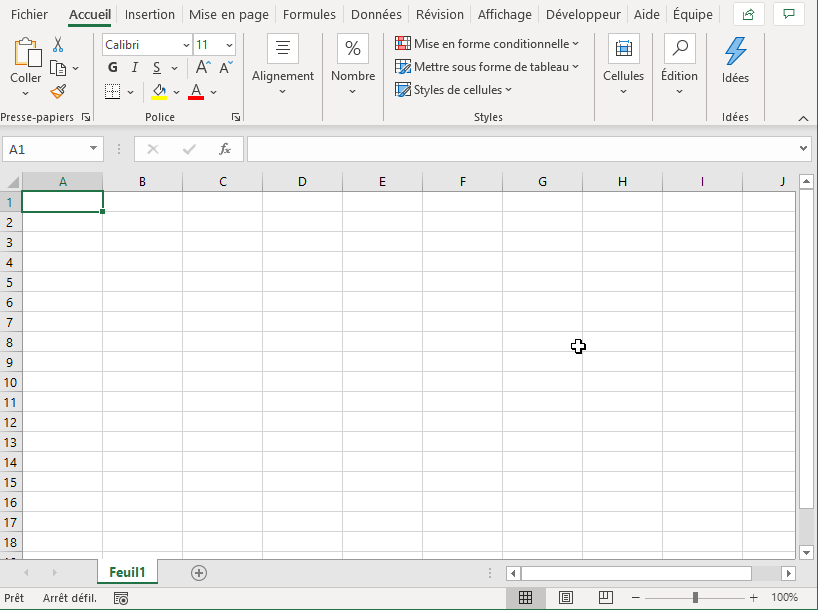Apply yellow fill color
The height and width of the screenshot is (610, 818).
coord(159,92)
